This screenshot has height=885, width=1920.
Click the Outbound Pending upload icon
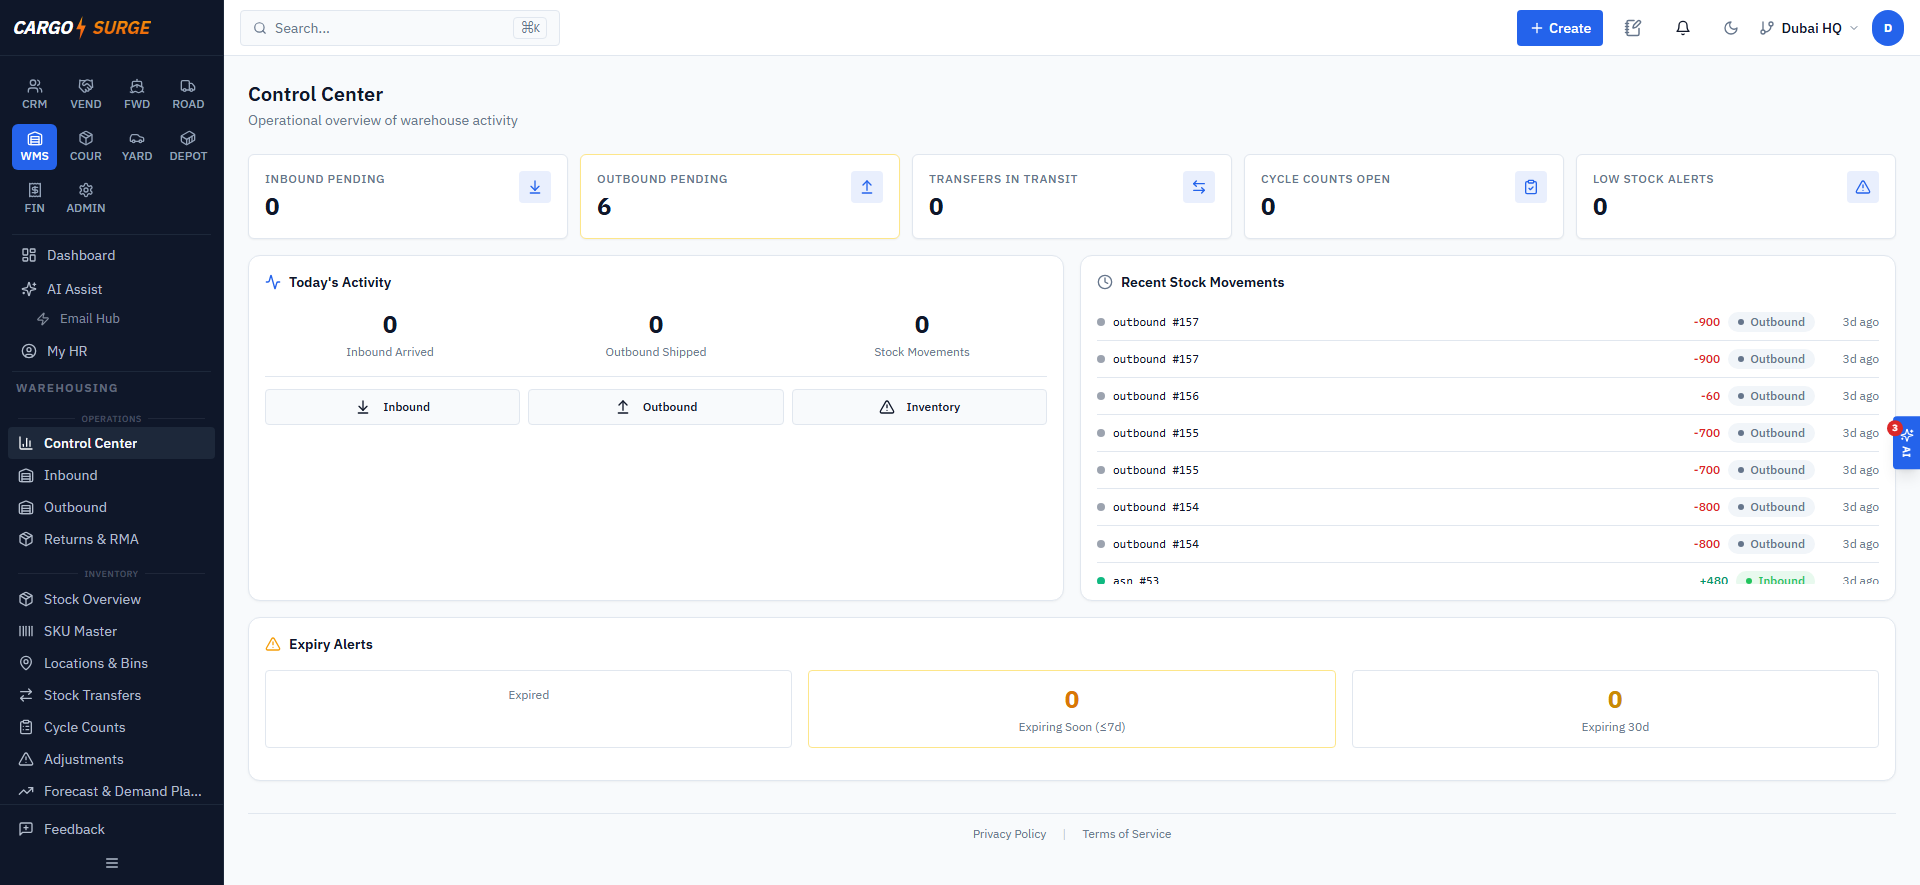coord(867,187)
